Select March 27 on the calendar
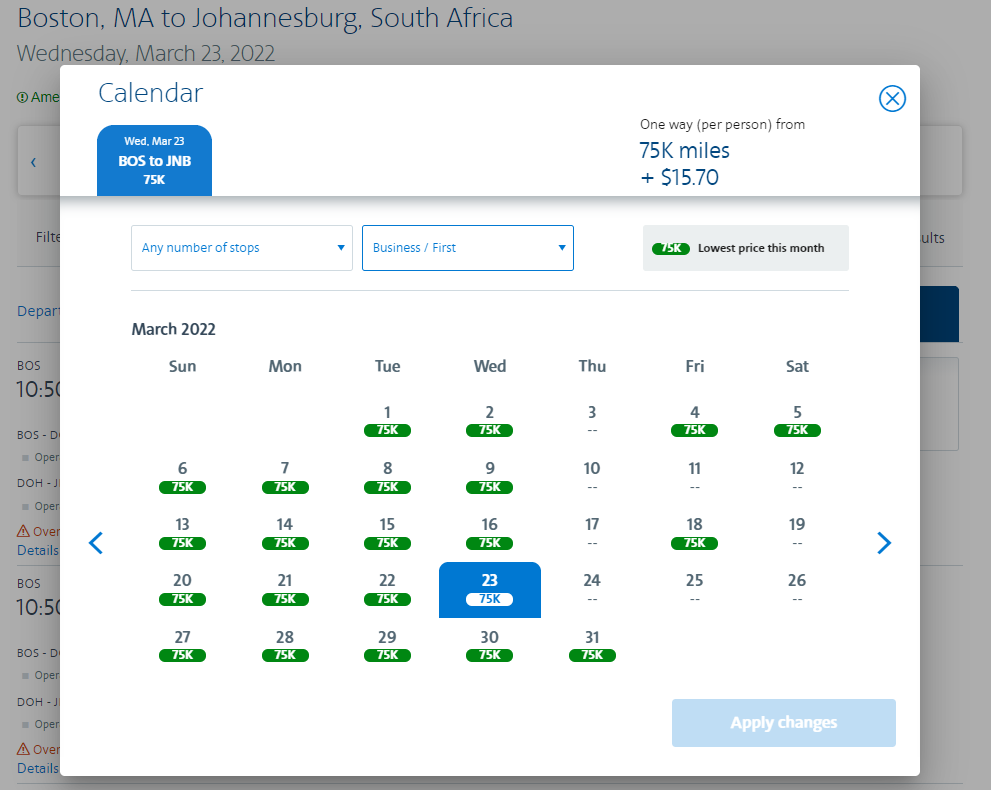This screenshot has width=991, height=790. (x=182, y=646)
